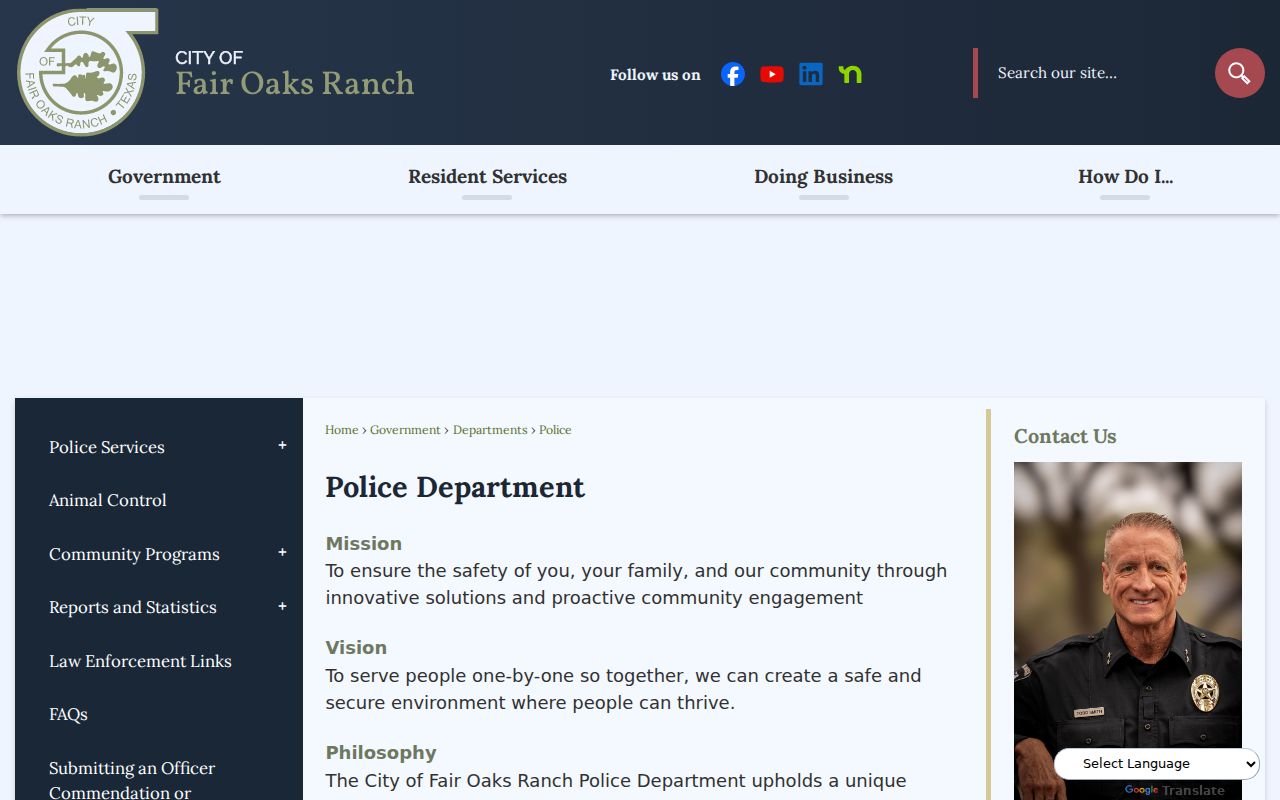Click the Contact Us heading

pos(1065,436)
